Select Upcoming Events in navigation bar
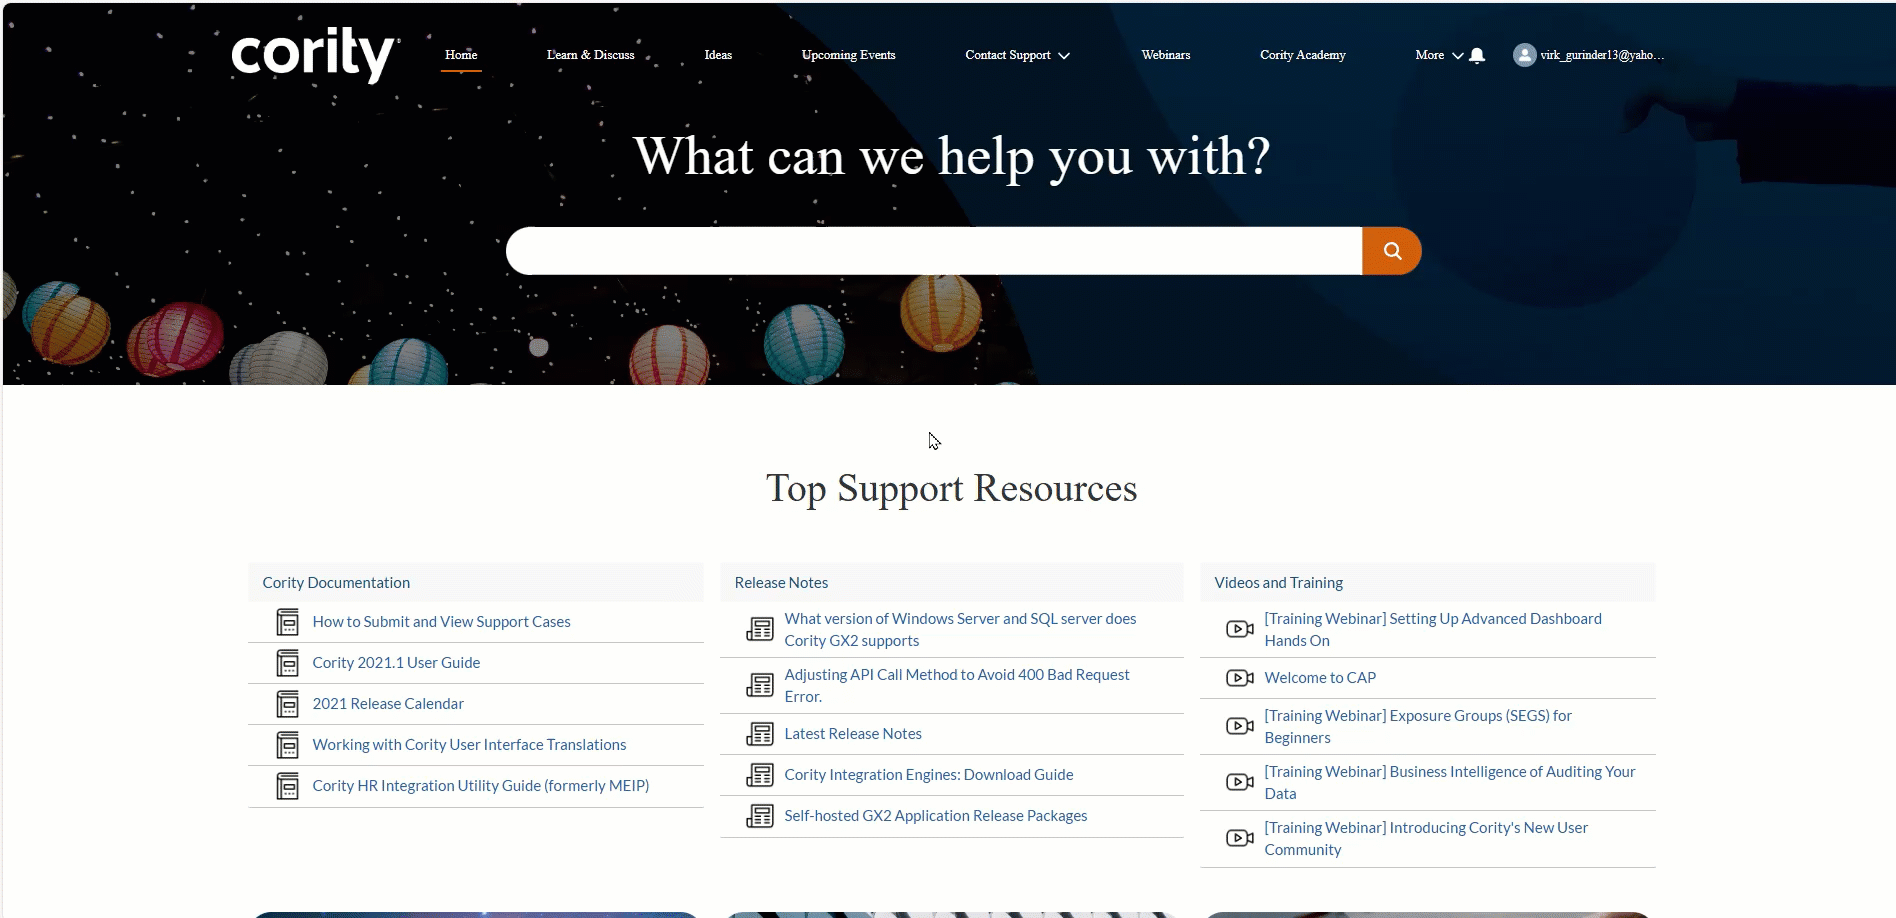 pos(848,55)
